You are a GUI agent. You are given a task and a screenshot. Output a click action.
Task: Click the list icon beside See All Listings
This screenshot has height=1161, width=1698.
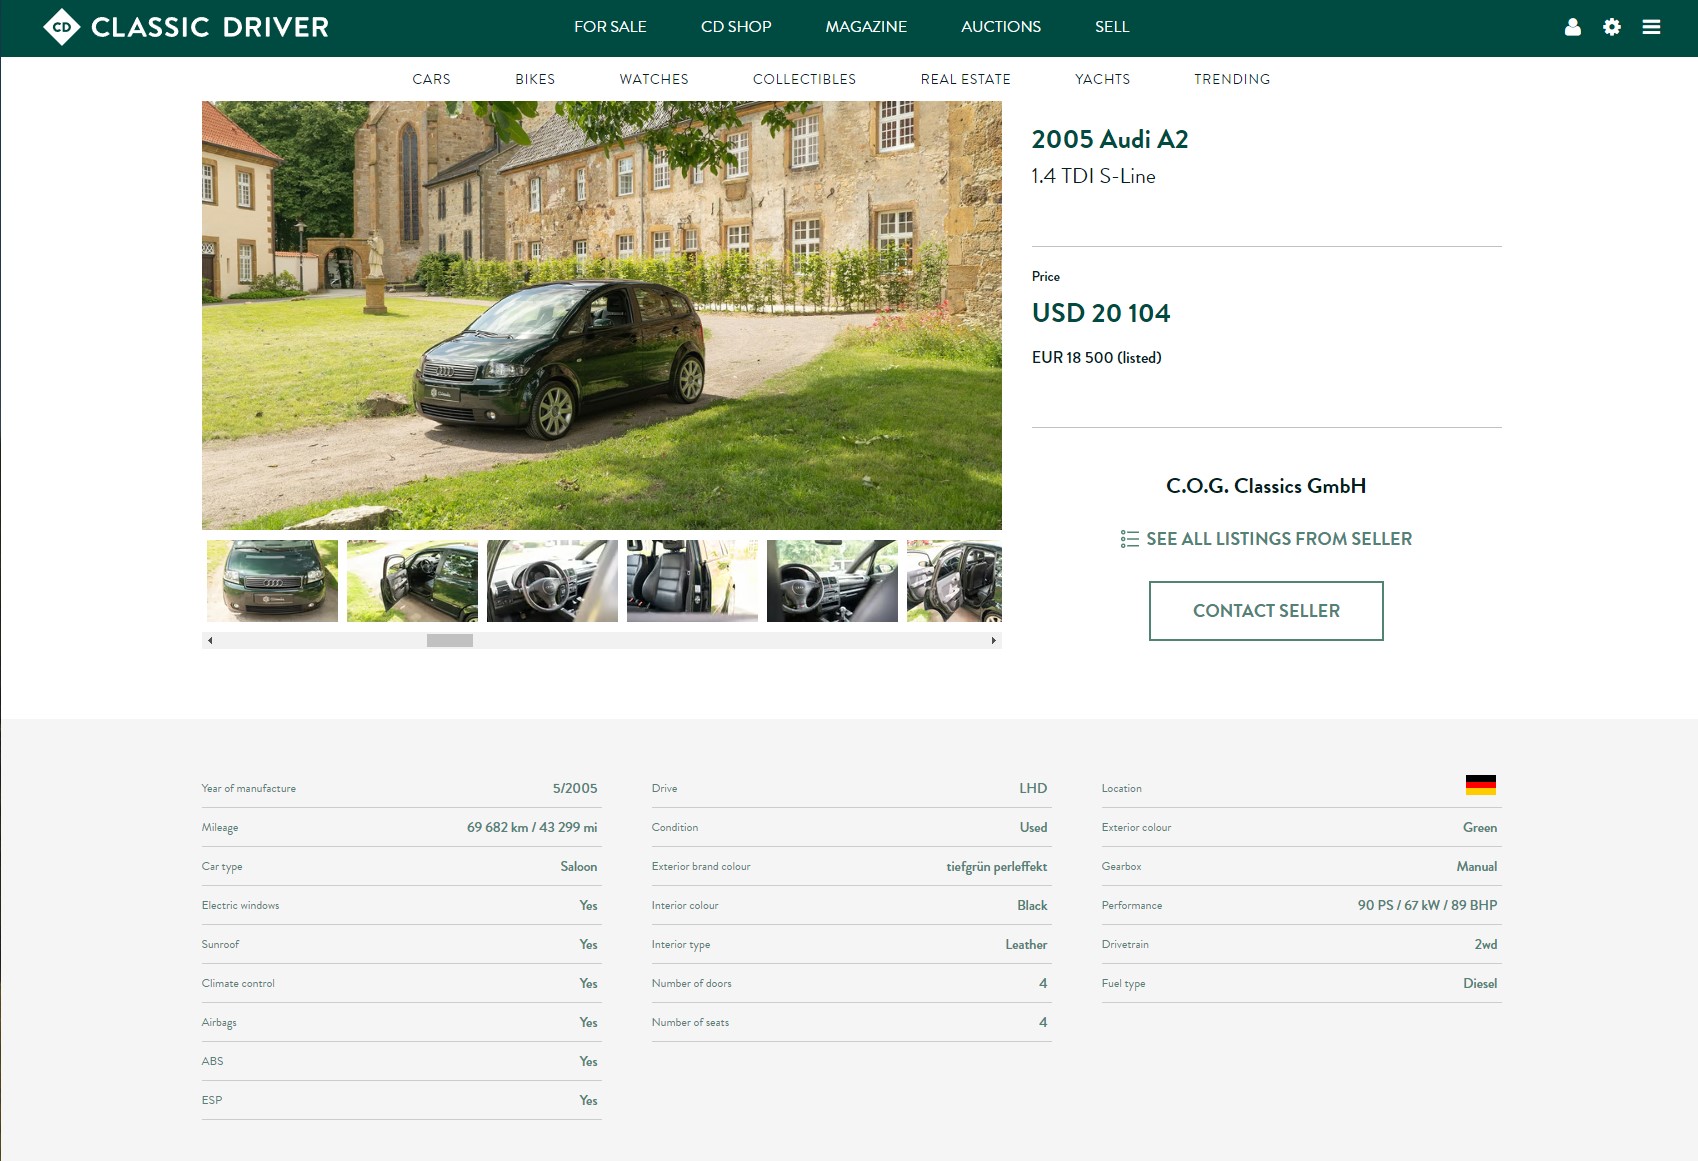1129,539
